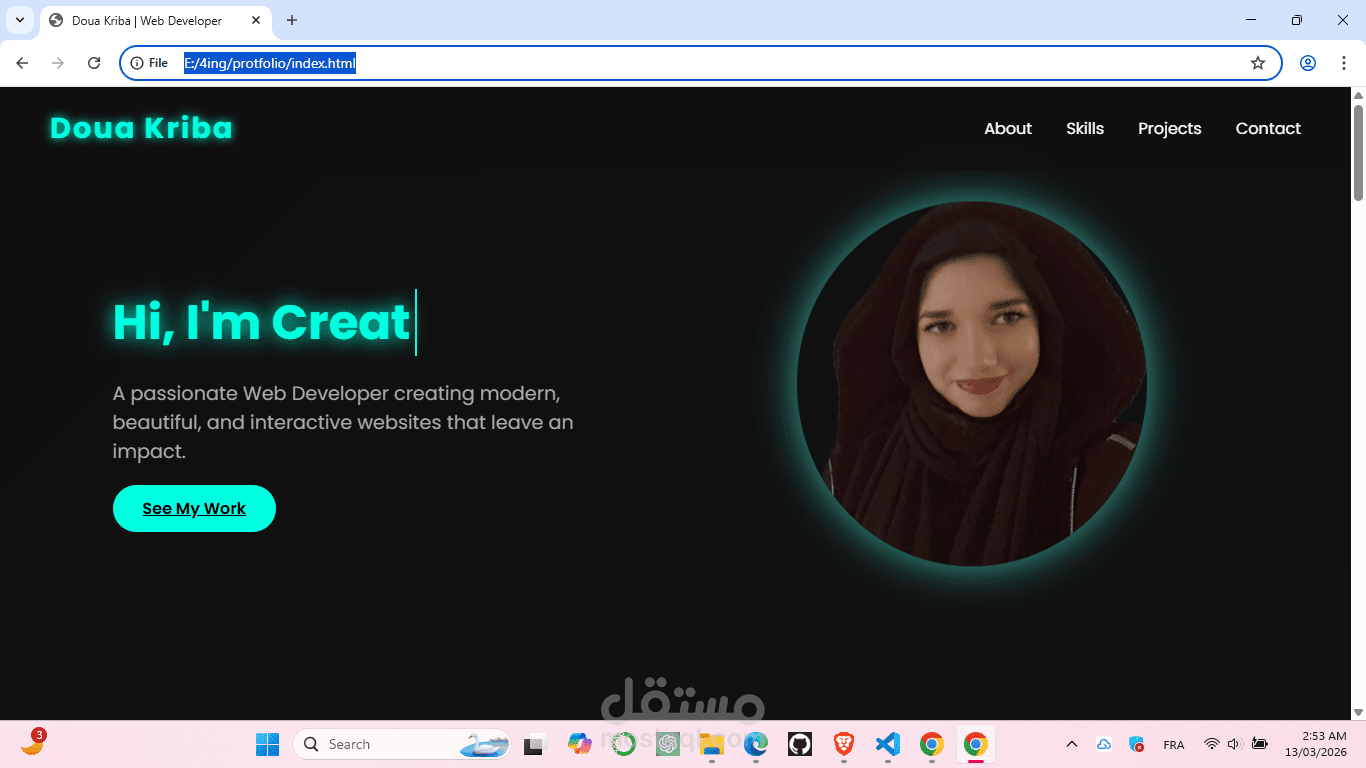Viewport: 1366px width, 768px height.
Task: Click the See My Work button
Action: [194, 508]
